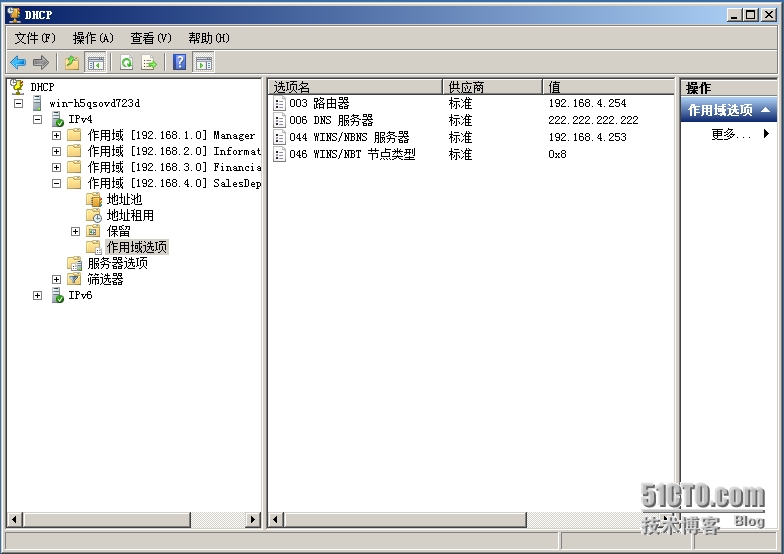This screenshot has width=784, height=554.
Task: Select the 044 WINS/NBNS 服务器 row
Action: click(471, 138)
